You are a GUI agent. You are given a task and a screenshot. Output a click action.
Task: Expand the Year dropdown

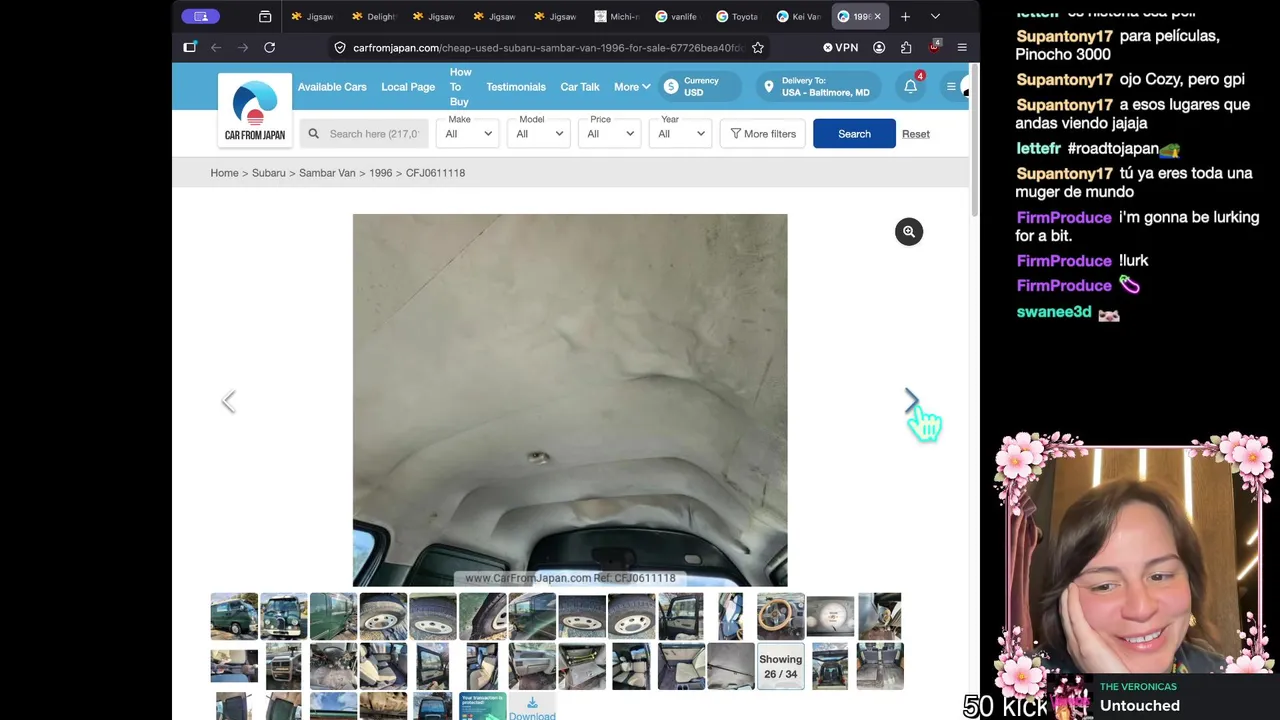tap(680, 134)
